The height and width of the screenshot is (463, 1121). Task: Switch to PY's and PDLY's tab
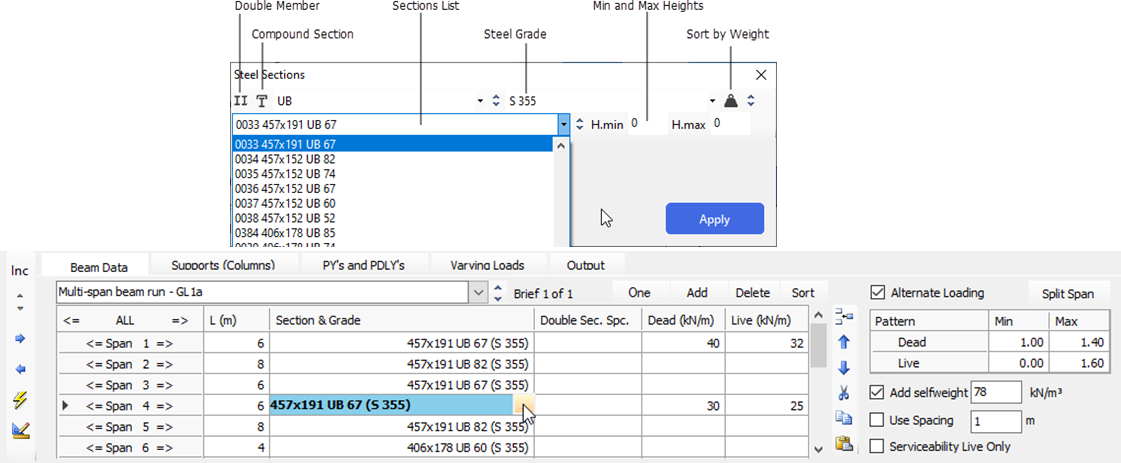click(364, 265)
